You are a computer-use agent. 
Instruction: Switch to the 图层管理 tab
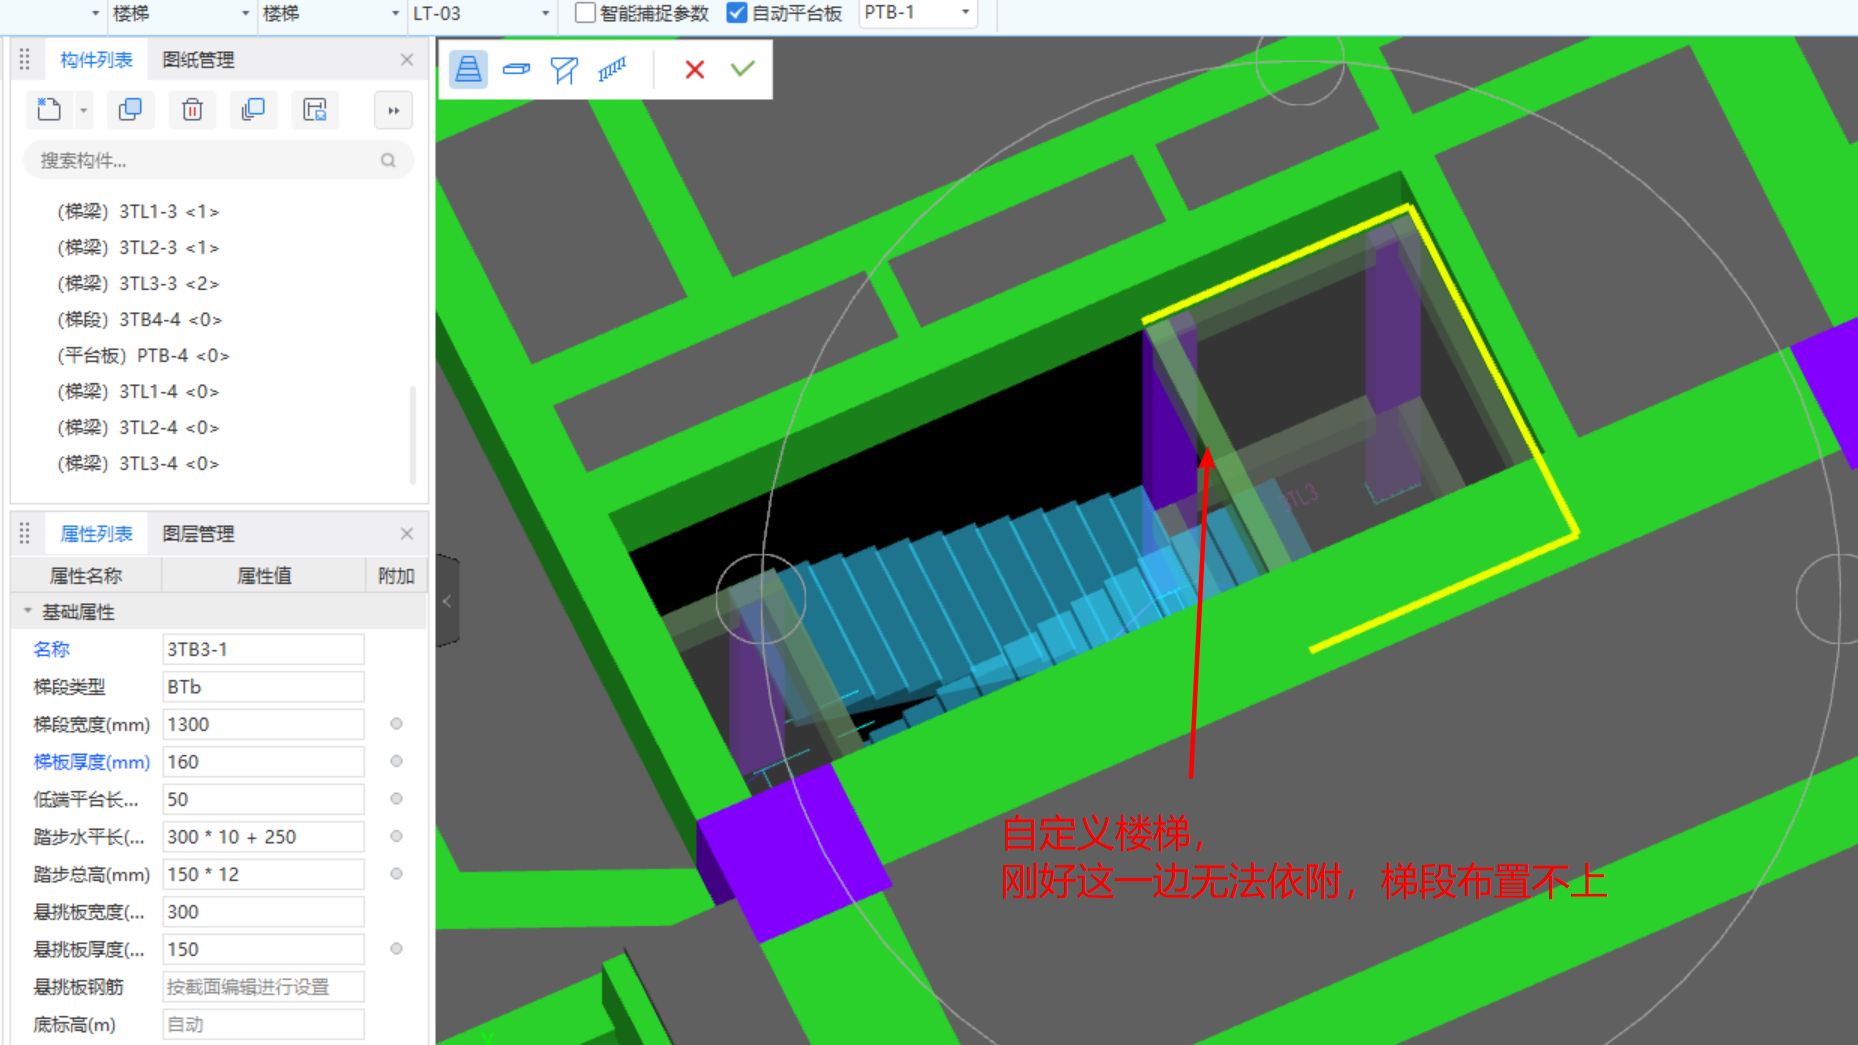(198, 534)
